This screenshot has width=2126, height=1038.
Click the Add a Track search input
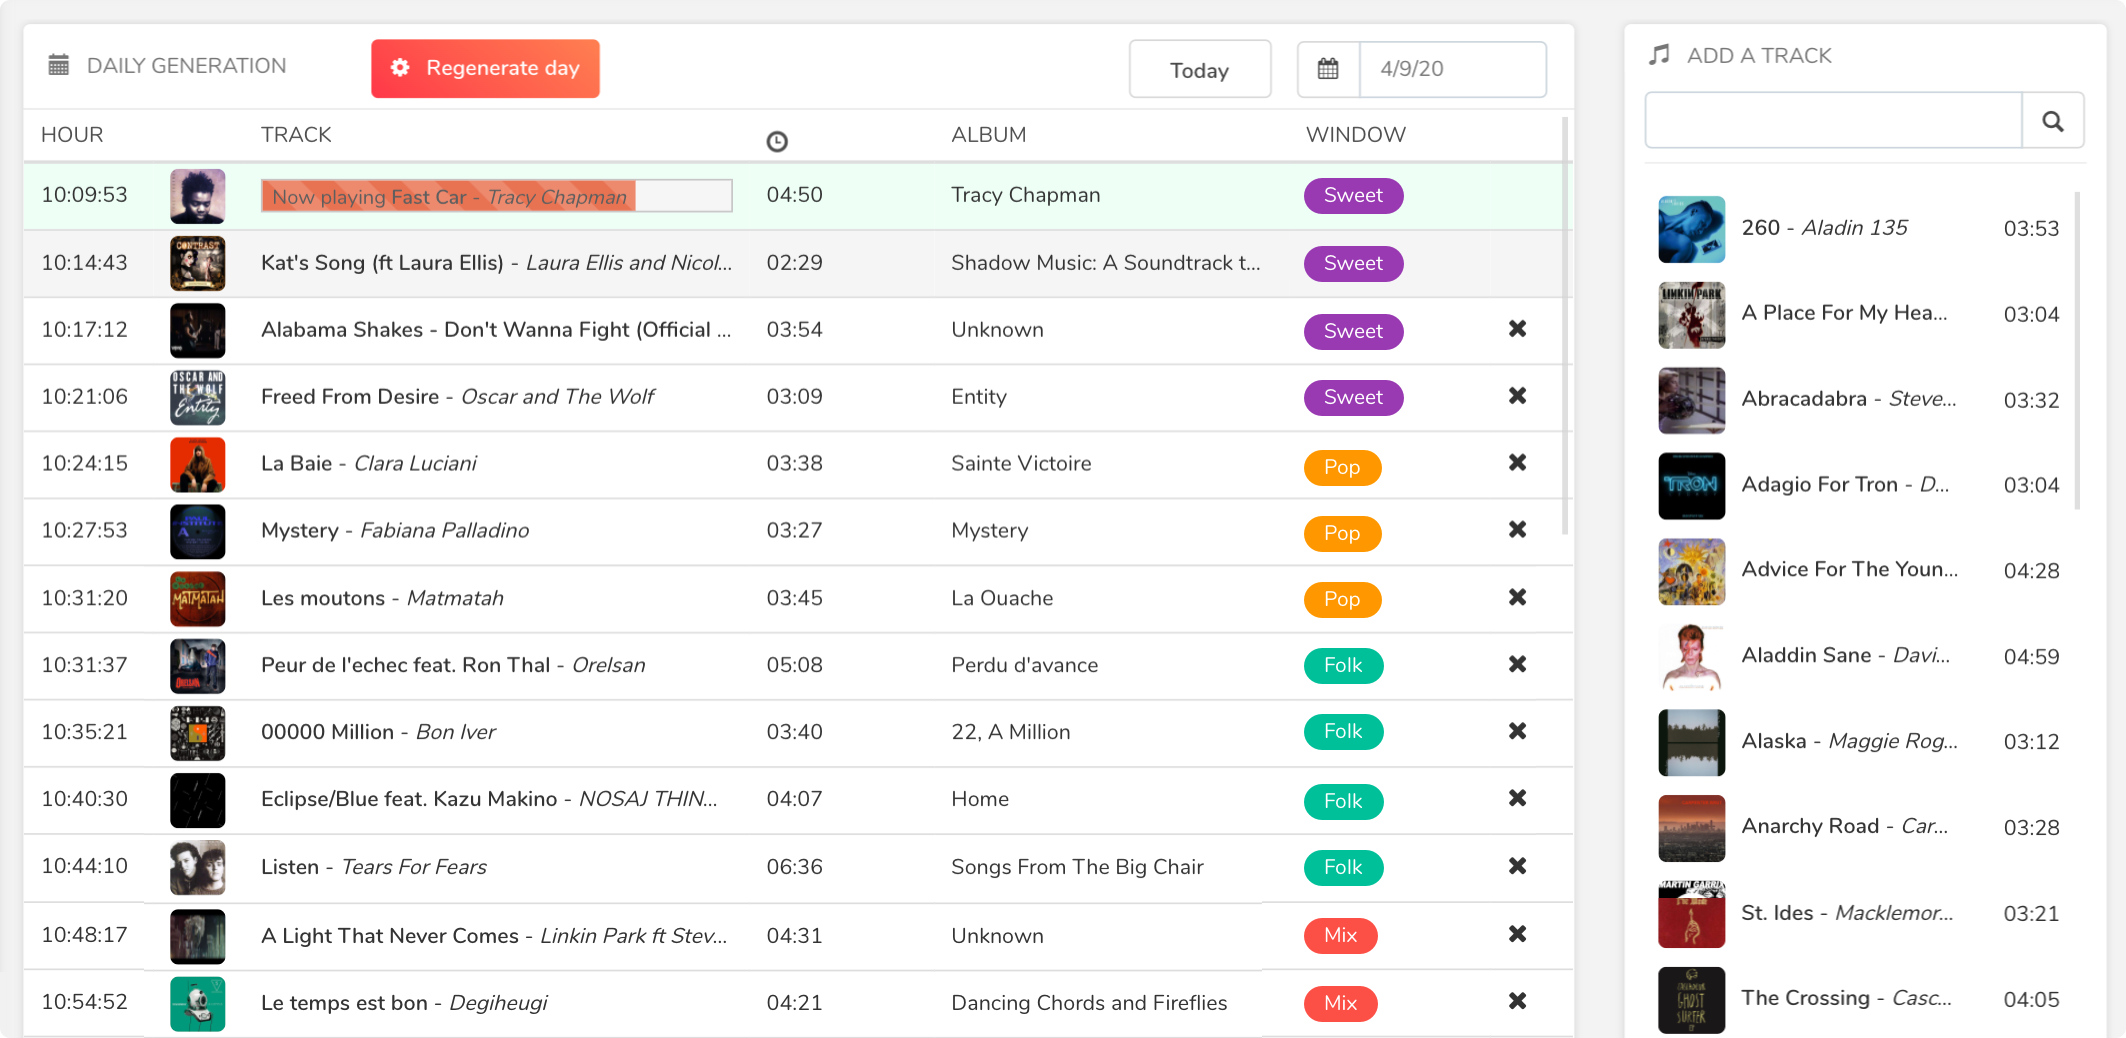click(1833, 120)
